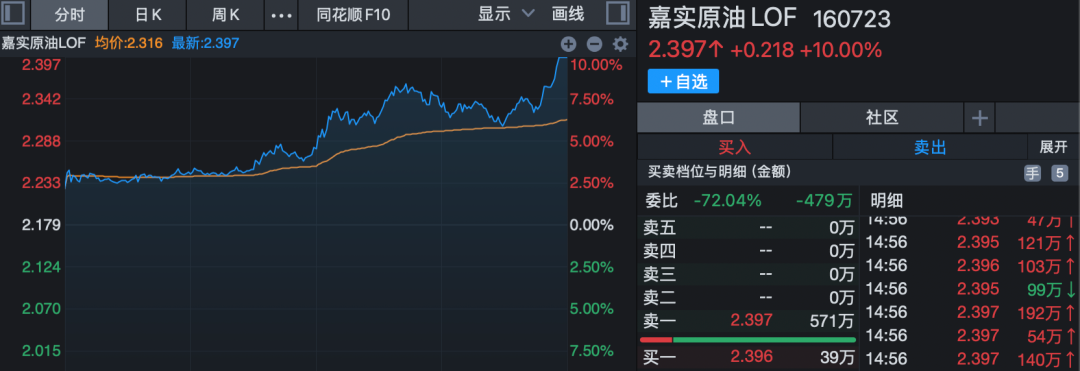Click the stock name 嘉实原油LOF title
This screenshot has height=371, width=1080.
click(x=722, y=18)
